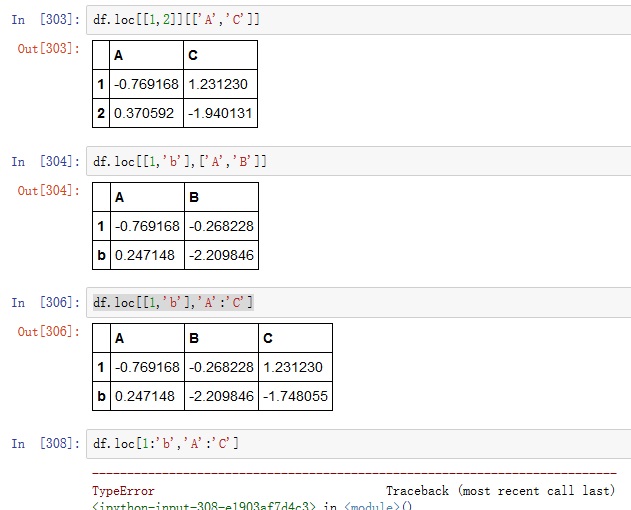Click row index 2 in Out[303] table
The height and width of the screenshot is (510, 631).
click(101, 113)
